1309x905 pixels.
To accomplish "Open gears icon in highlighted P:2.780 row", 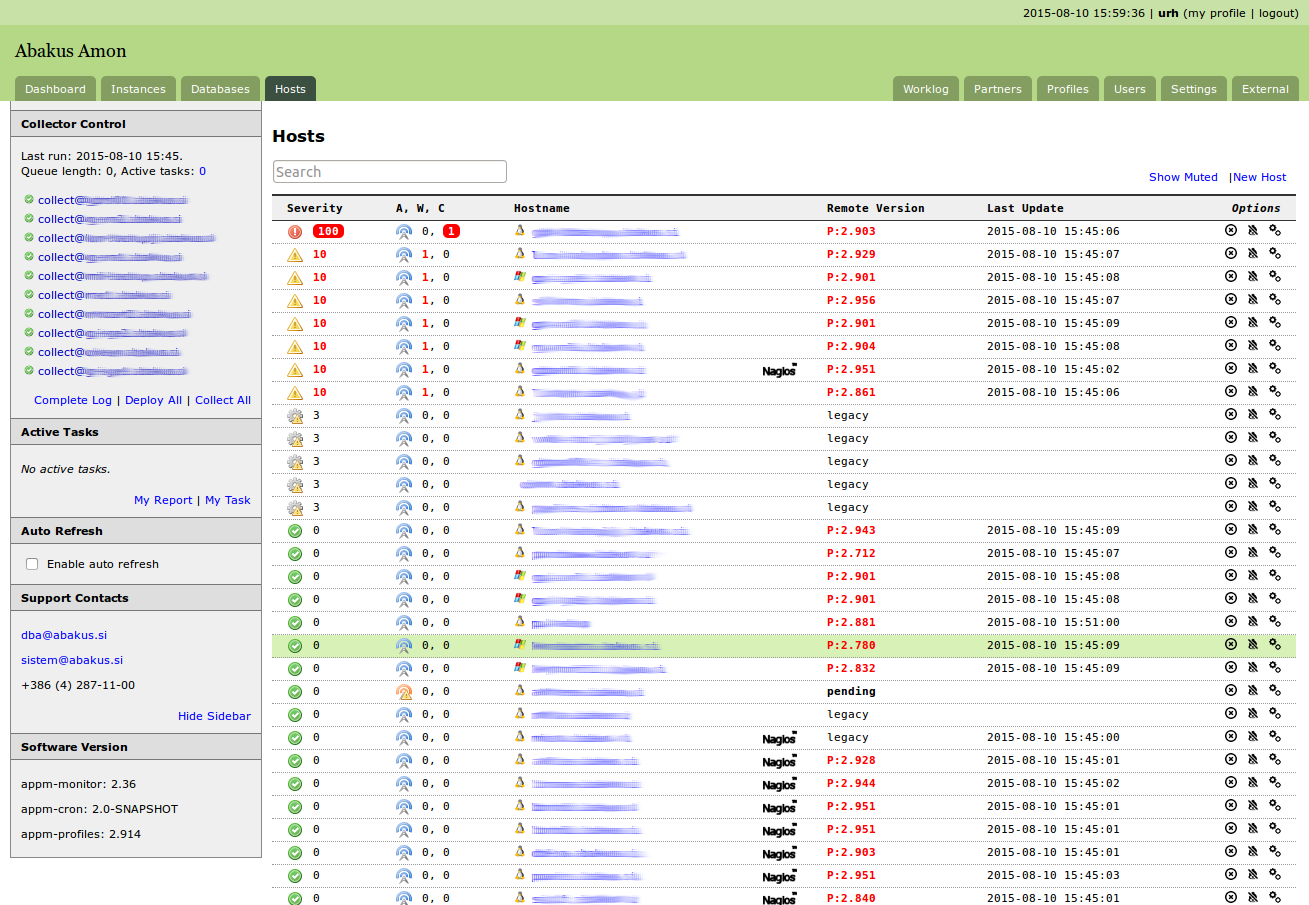I will pyautogui.click(x=1275, y=644).
